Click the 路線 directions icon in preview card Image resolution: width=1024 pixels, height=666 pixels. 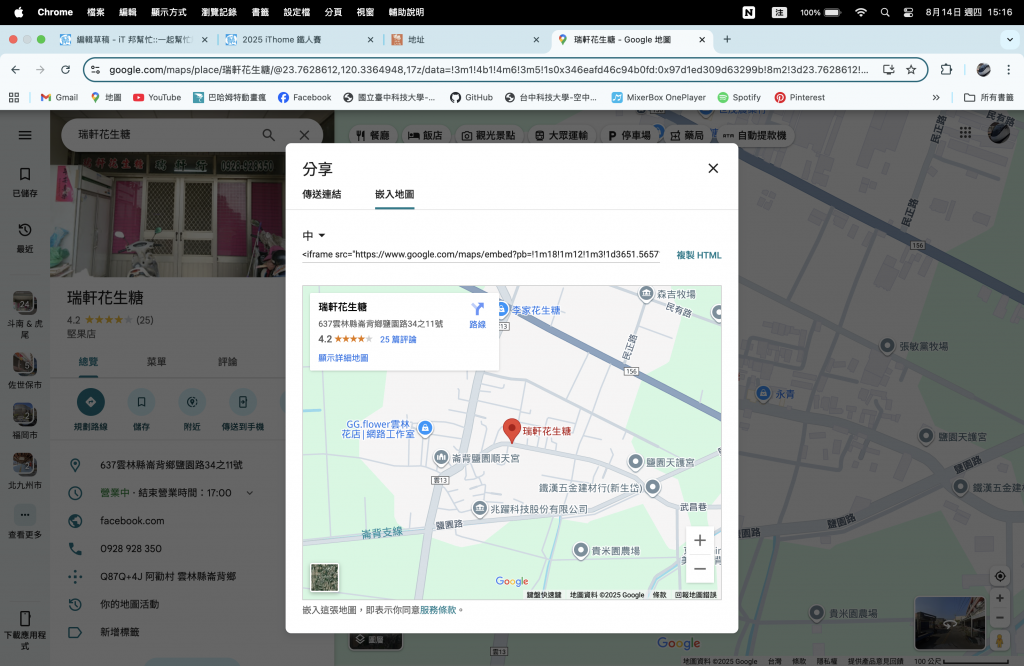pyautogui.click(x=477, y=315)
